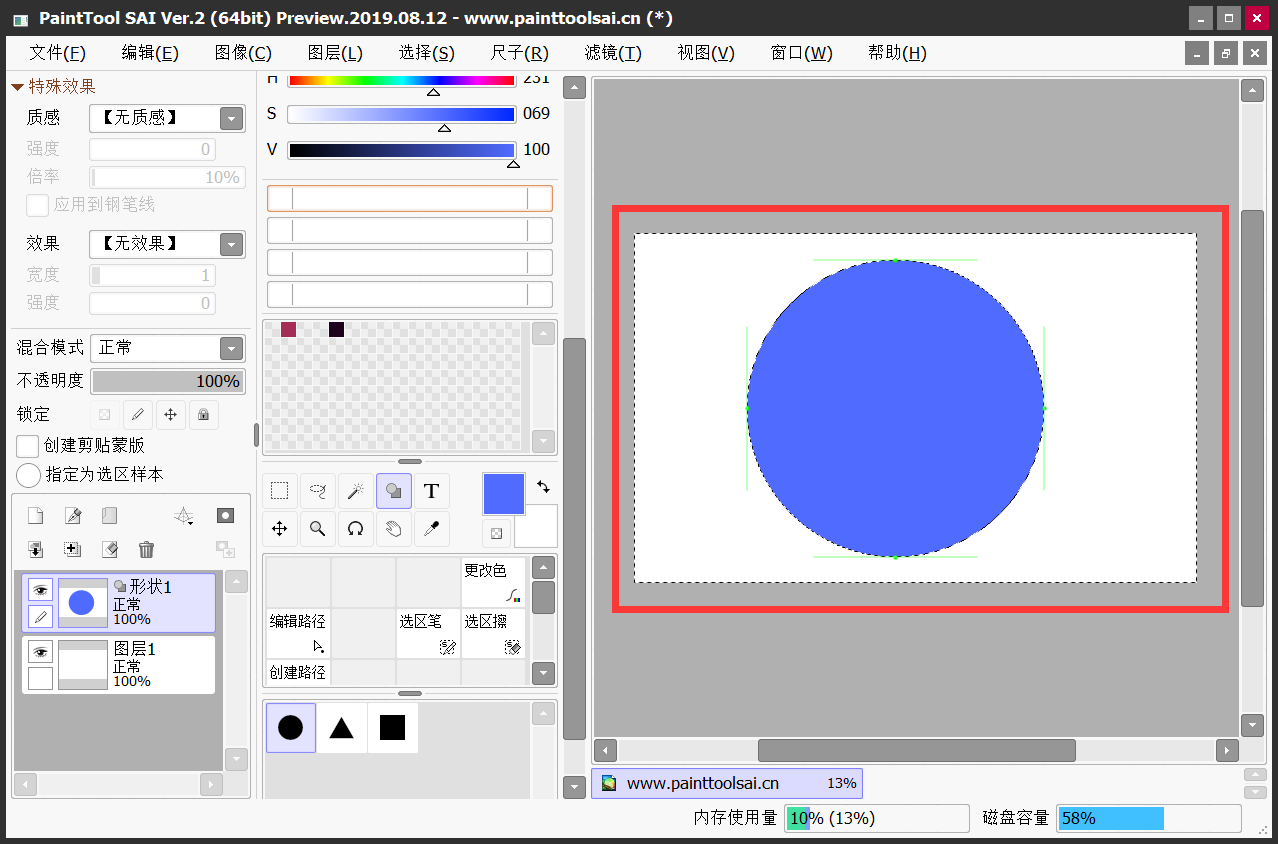Open the 滤镜(T) menu
1278x844 pixels.
(613, 54)
